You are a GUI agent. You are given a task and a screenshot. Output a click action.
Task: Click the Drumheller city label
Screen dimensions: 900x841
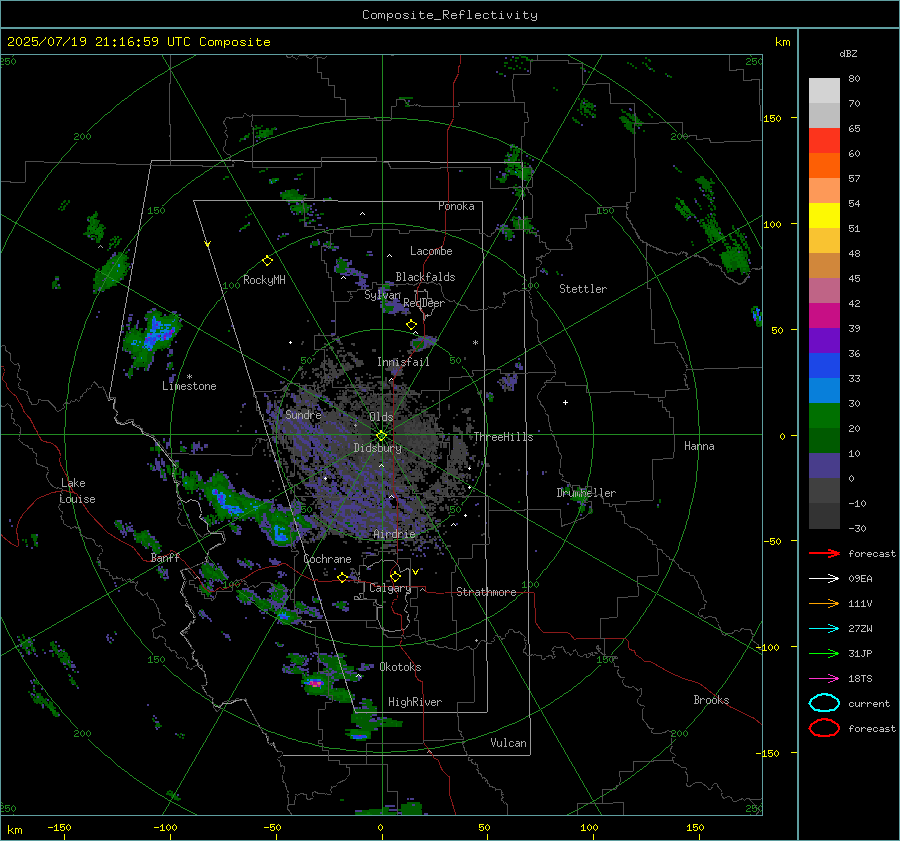tap(586, 493)
